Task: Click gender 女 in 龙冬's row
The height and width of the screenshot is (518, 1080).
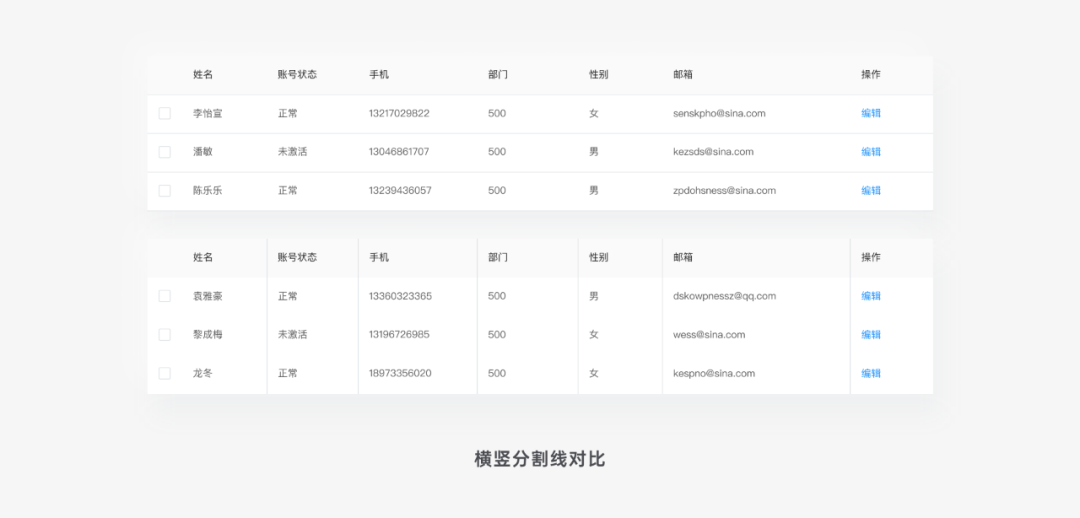Action: pyautogui.click(x=594, y=373)
